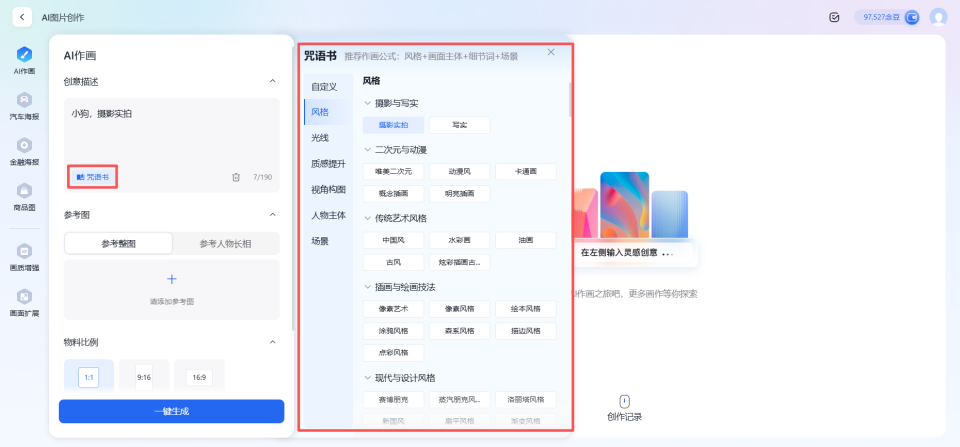Toggle the 写实 style tag

coord(459,125)
